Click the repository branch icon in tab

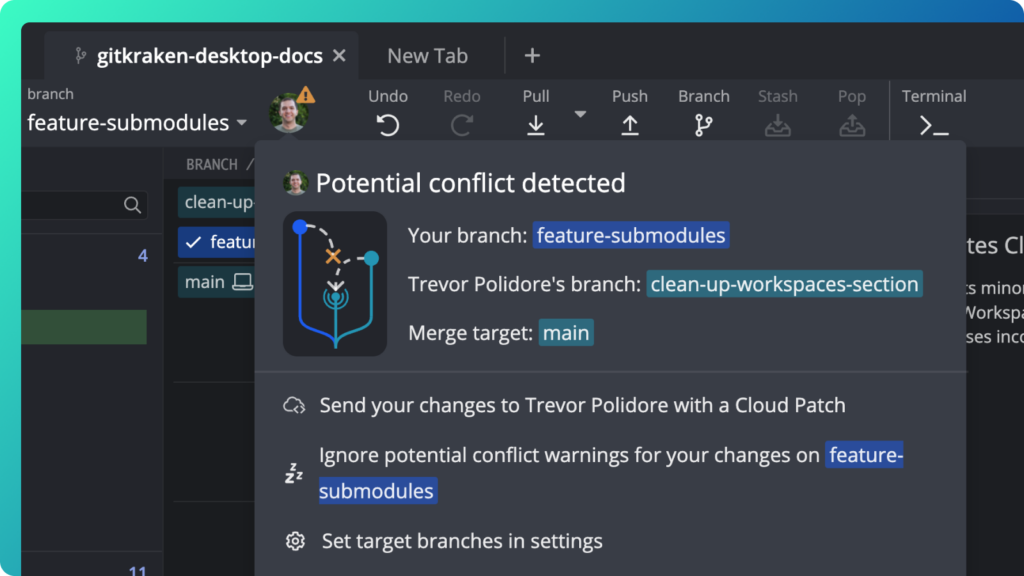click(80, 56)
